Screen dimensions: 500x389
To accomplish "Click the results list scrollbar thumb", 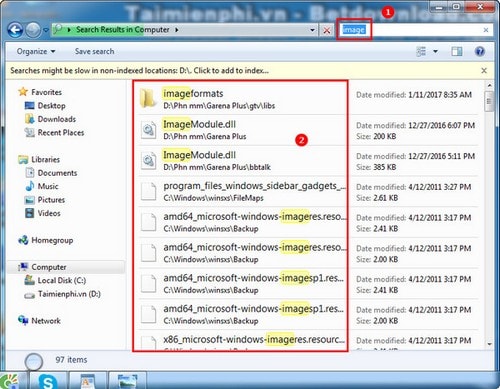I will pyautogui.click(x=489, y=101).
